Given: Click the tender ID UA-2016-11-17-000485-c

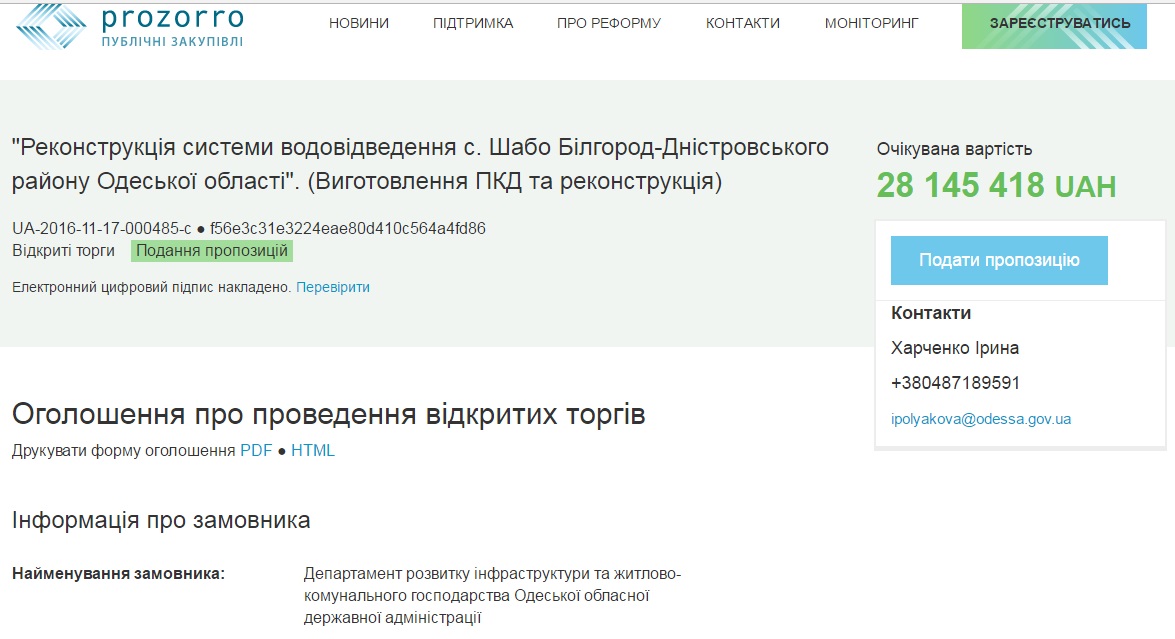Looking at the screenshot, I should coord(101,228).
